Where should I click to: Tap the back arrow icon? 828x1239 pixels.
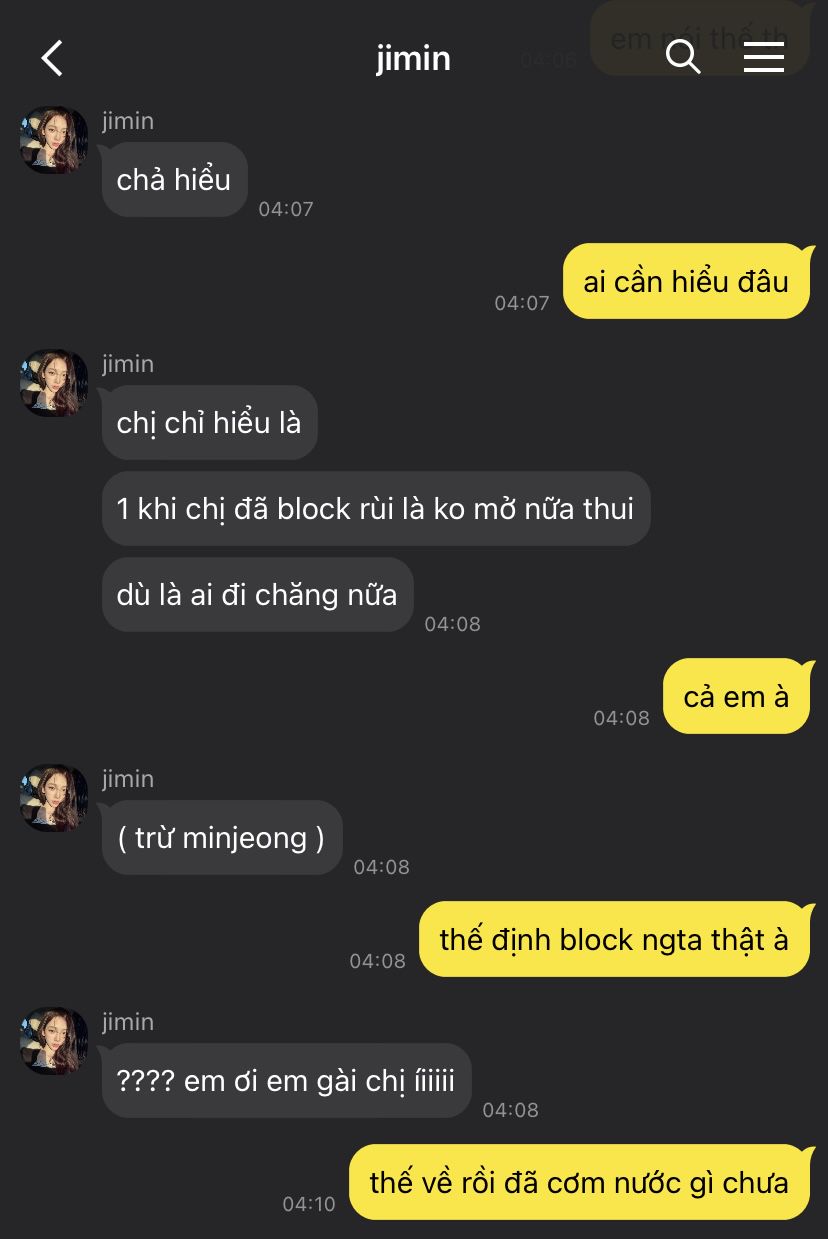click(52, 58)
